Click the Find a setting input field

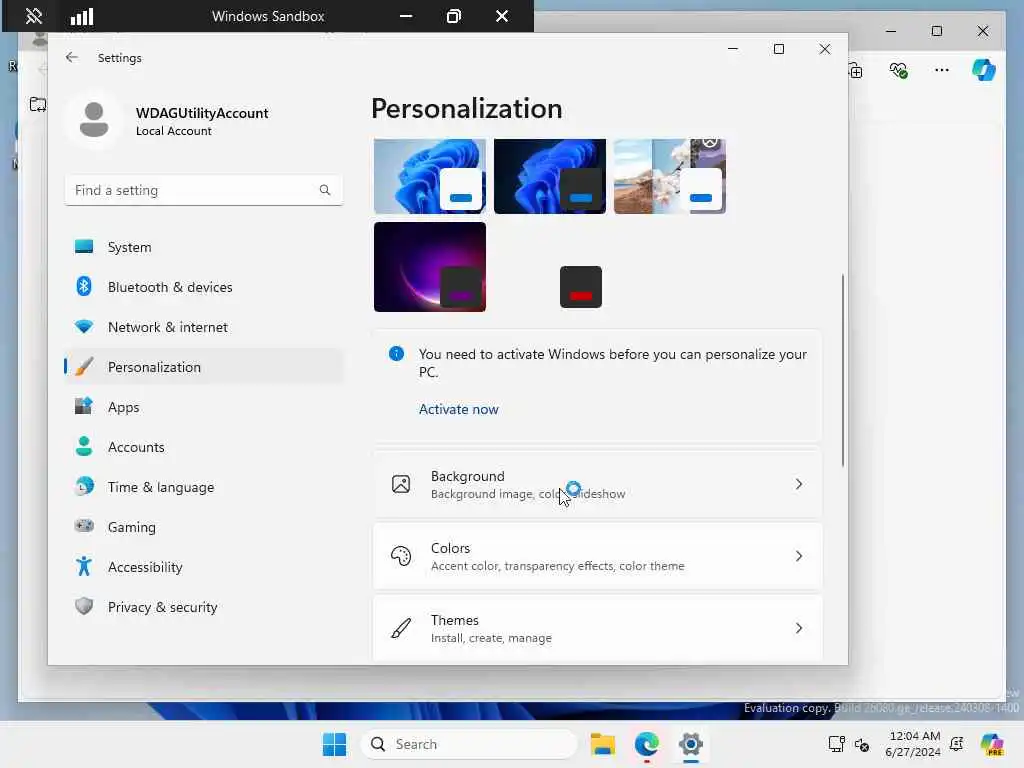point(204,190)
